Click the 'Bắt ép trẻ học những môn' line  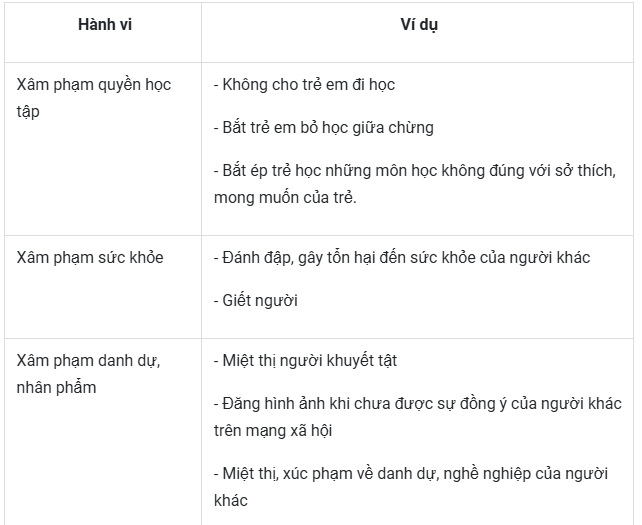coord(415,170)
